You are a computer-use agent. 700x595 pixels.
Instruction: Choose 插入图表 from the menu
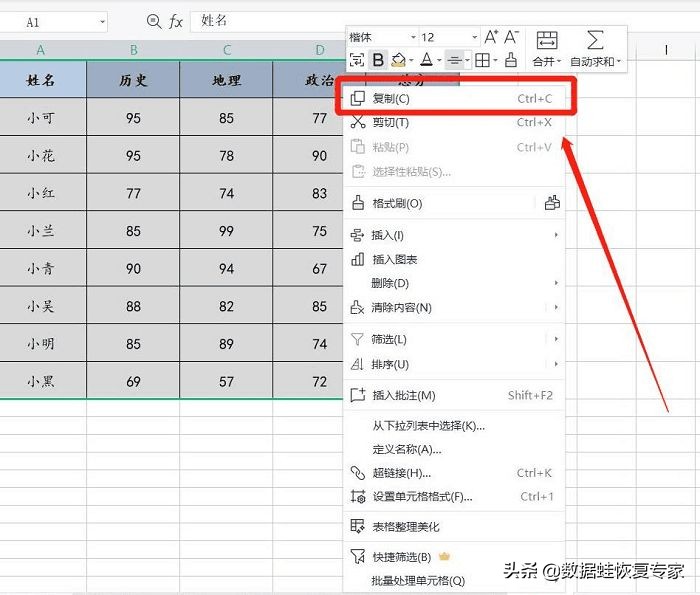pyautogui.click(x=454, y=259)
